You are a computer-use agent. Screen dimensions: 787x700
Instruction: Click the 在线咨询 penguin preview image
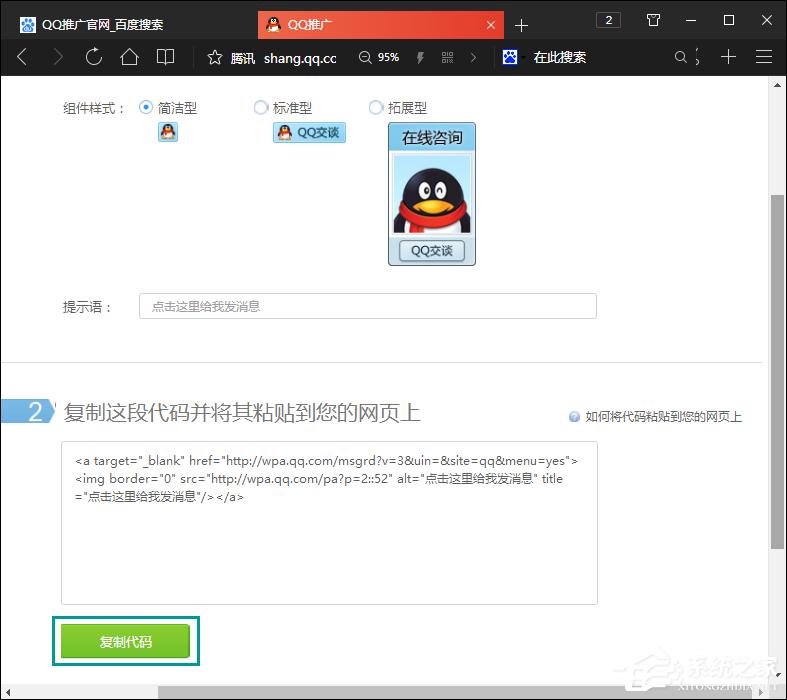click(432, 195)
